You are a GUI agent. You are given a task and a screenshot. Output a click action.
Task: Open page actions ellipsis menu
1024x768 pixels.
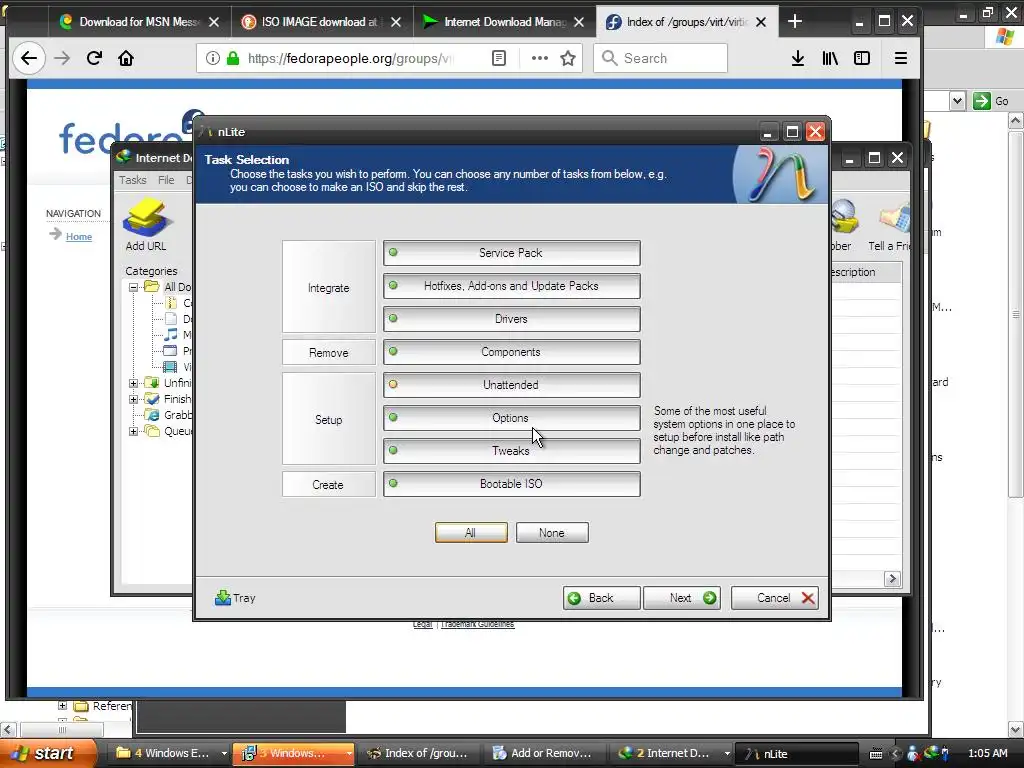pyautogui.click(x=539, y=58)
